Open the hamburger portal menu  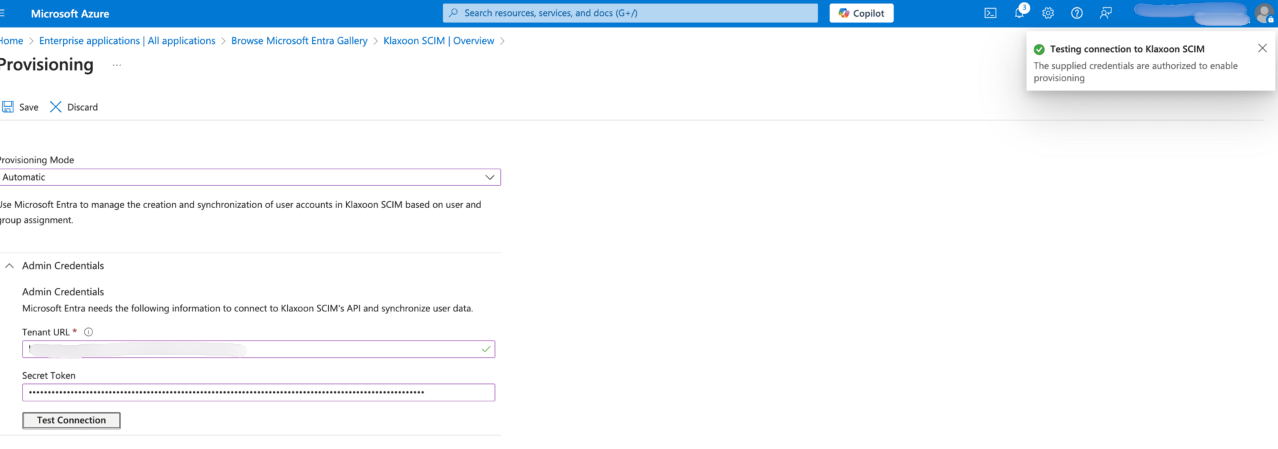4,13
